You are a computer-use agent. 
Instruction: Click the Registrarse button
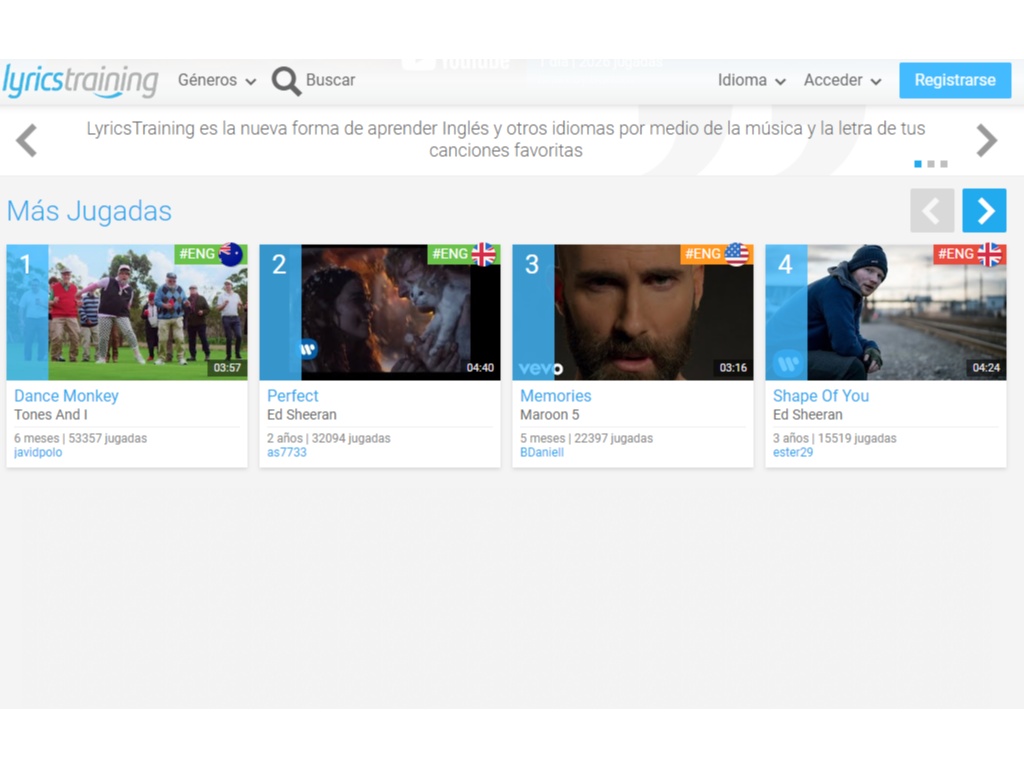(x=955, y=80)
